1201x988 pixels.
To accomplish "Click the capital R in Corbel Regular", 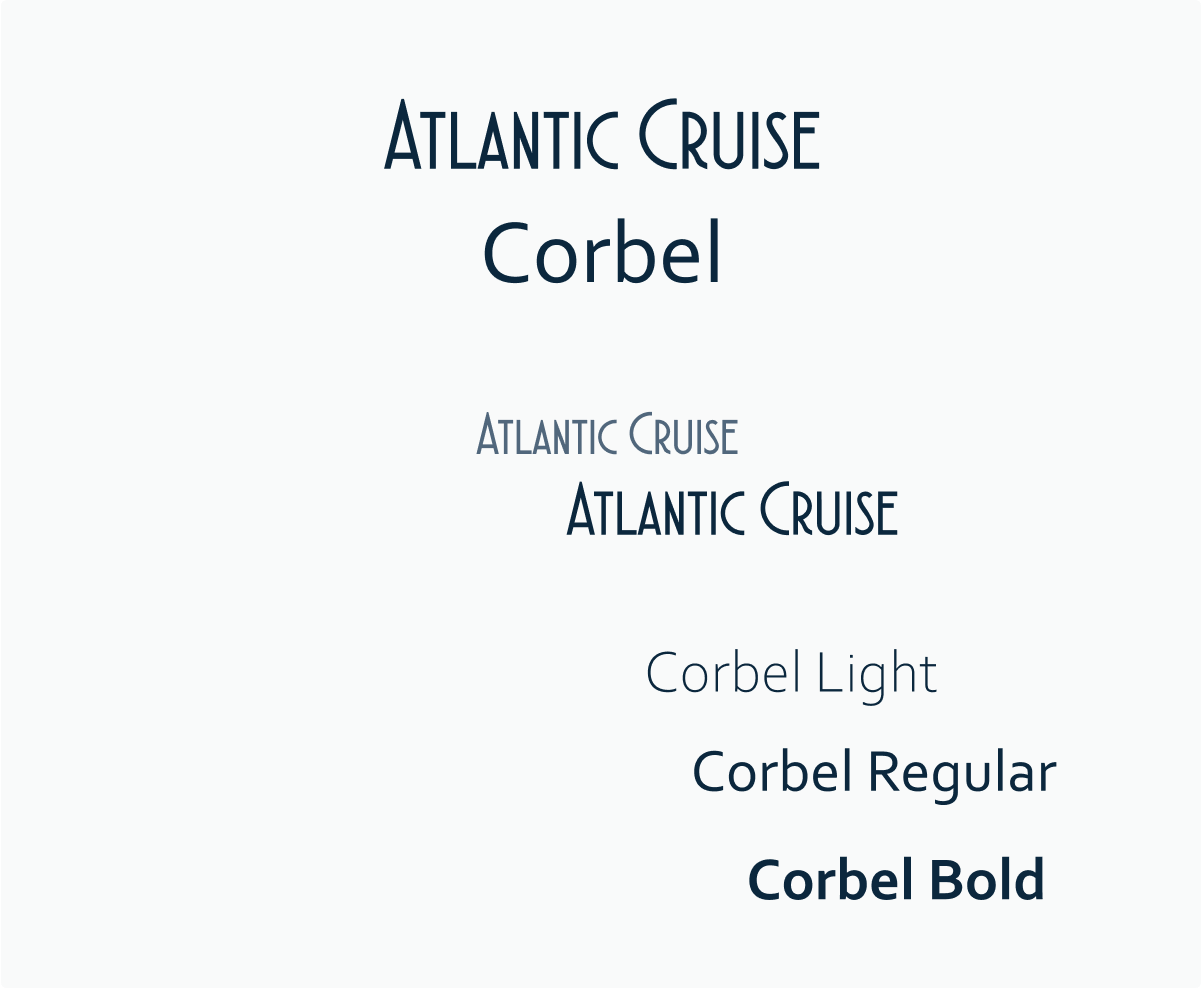I will click(x=884, y=772).
